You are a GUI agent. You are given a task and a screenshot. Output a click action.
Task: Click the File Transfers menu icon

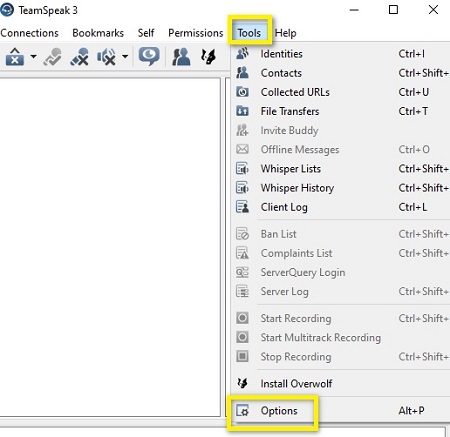point(242,111)
